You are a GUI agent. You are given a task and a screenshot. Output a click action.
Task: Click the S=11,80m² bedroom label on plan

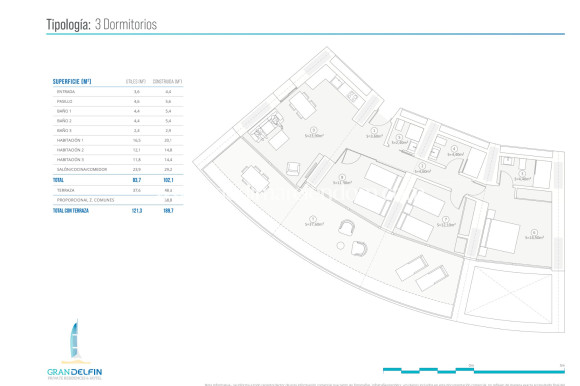tap(343, 183)
